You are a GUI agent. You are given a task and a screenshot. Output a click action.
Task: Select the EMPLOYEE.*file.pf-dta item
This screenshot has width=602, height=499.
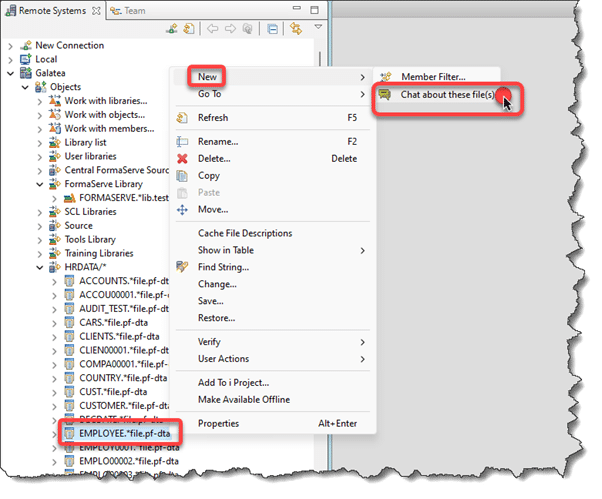click(128, 433)
